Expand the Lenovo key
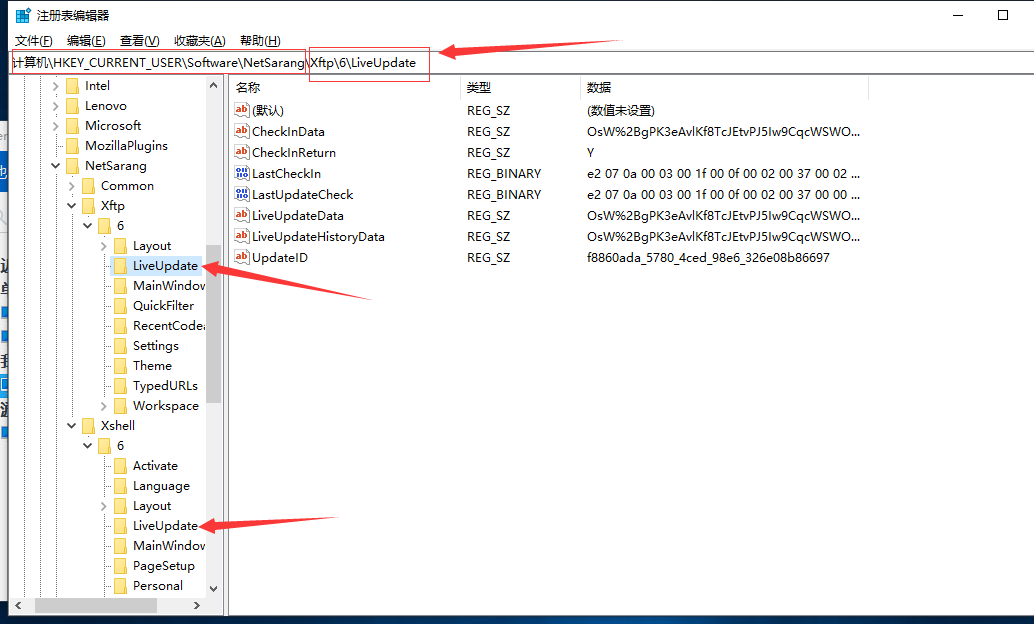 click(55, 106)
